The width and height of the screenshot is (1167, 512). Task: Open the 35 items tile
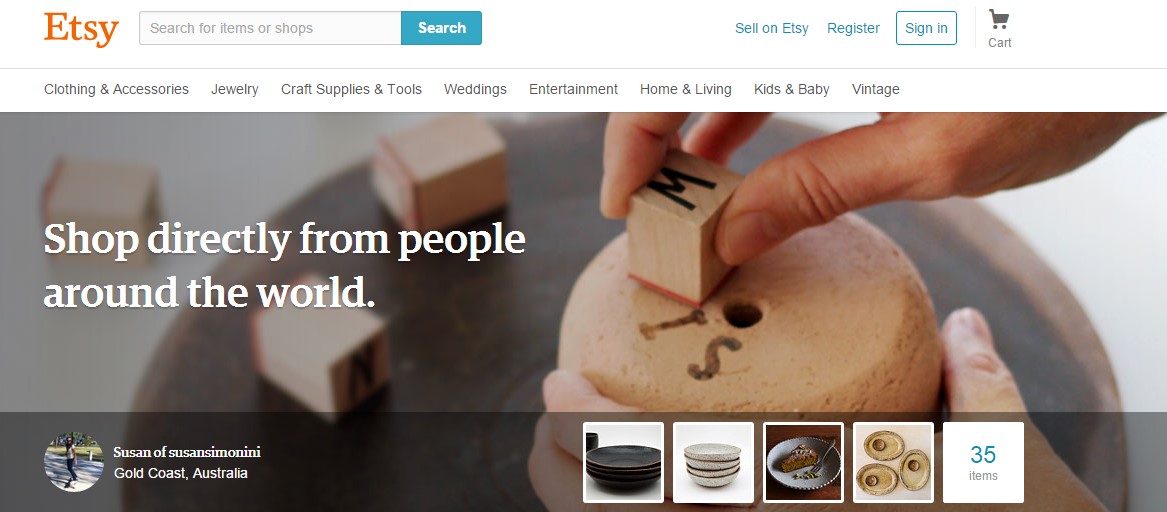point(983,462)
